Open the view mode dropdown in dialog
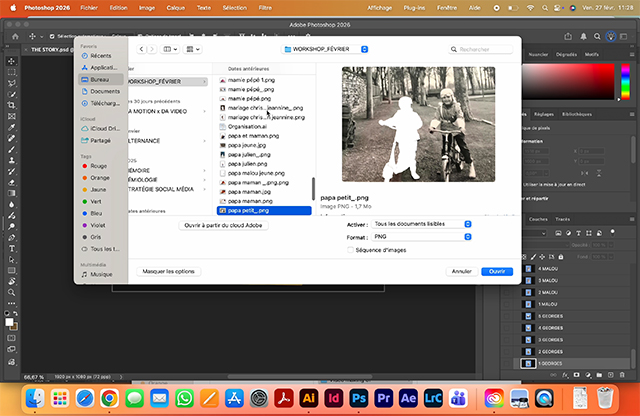Screen dimensions: 640x416 pyautogui.click(x=171, y=49)
